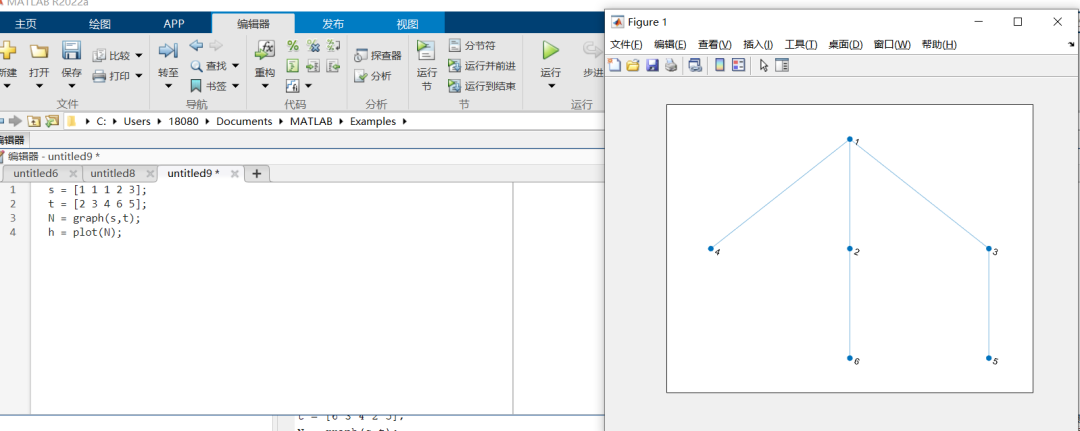1080x431 pixels.
Task: Close the untitled9 editor tab
Action: 234,174
